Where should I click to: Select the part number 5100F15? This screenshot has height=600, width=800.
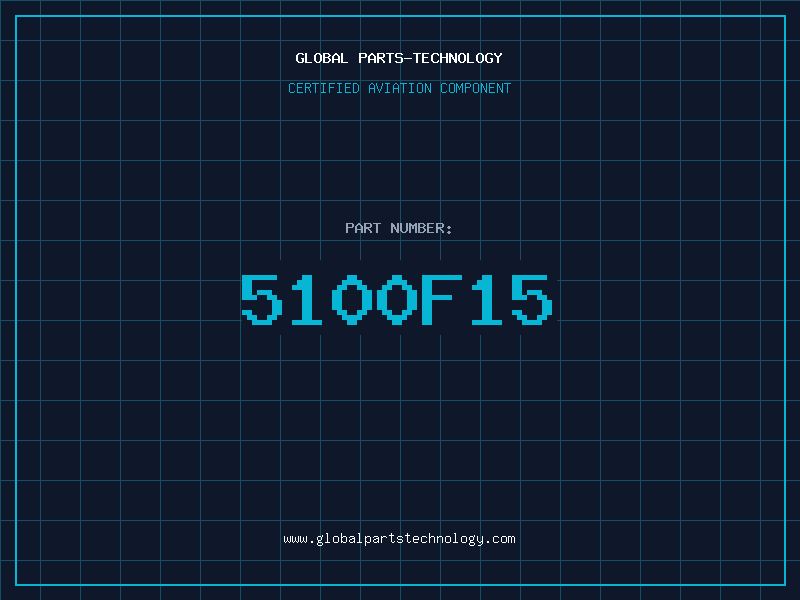pos(397,299)
